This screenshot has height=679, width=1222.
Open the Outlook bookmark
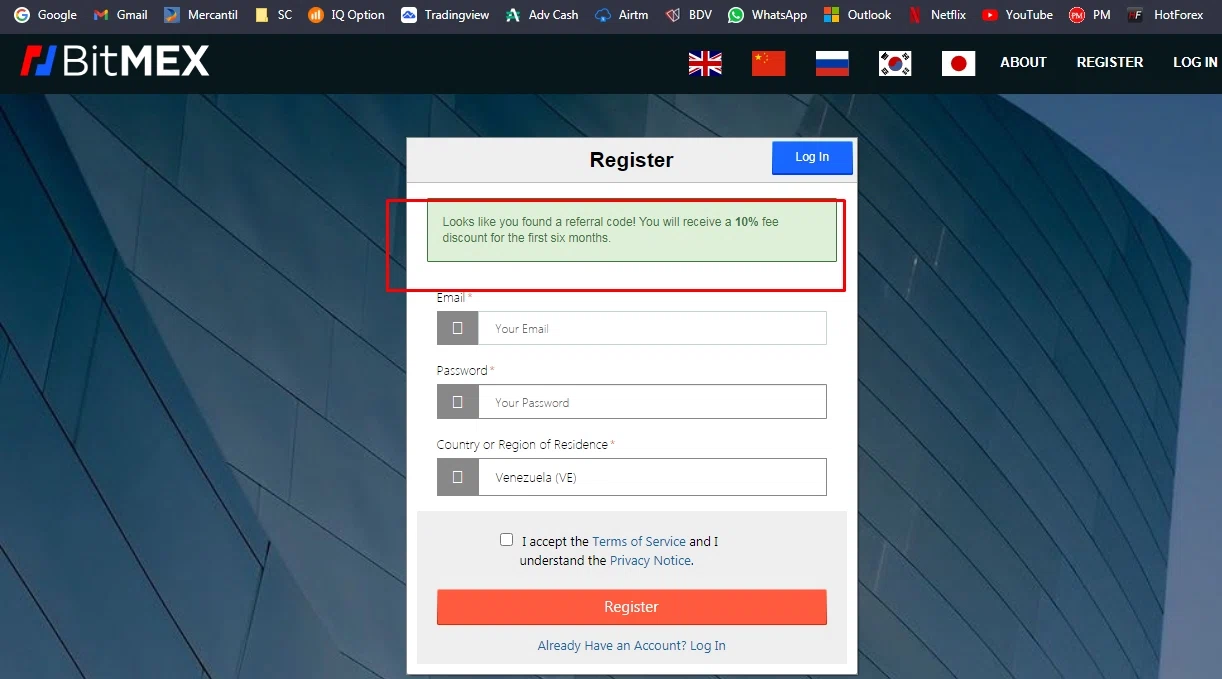[x=857, y=15]
